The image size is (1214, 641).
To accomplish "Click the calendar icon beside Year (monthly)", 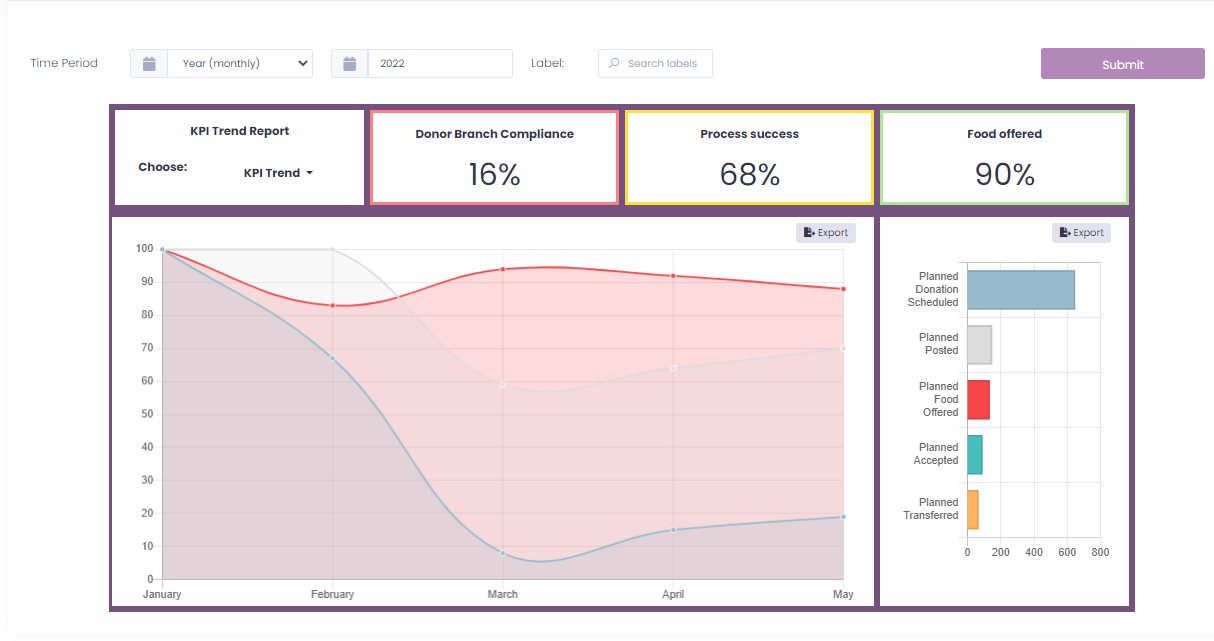I will click(149, 64).
